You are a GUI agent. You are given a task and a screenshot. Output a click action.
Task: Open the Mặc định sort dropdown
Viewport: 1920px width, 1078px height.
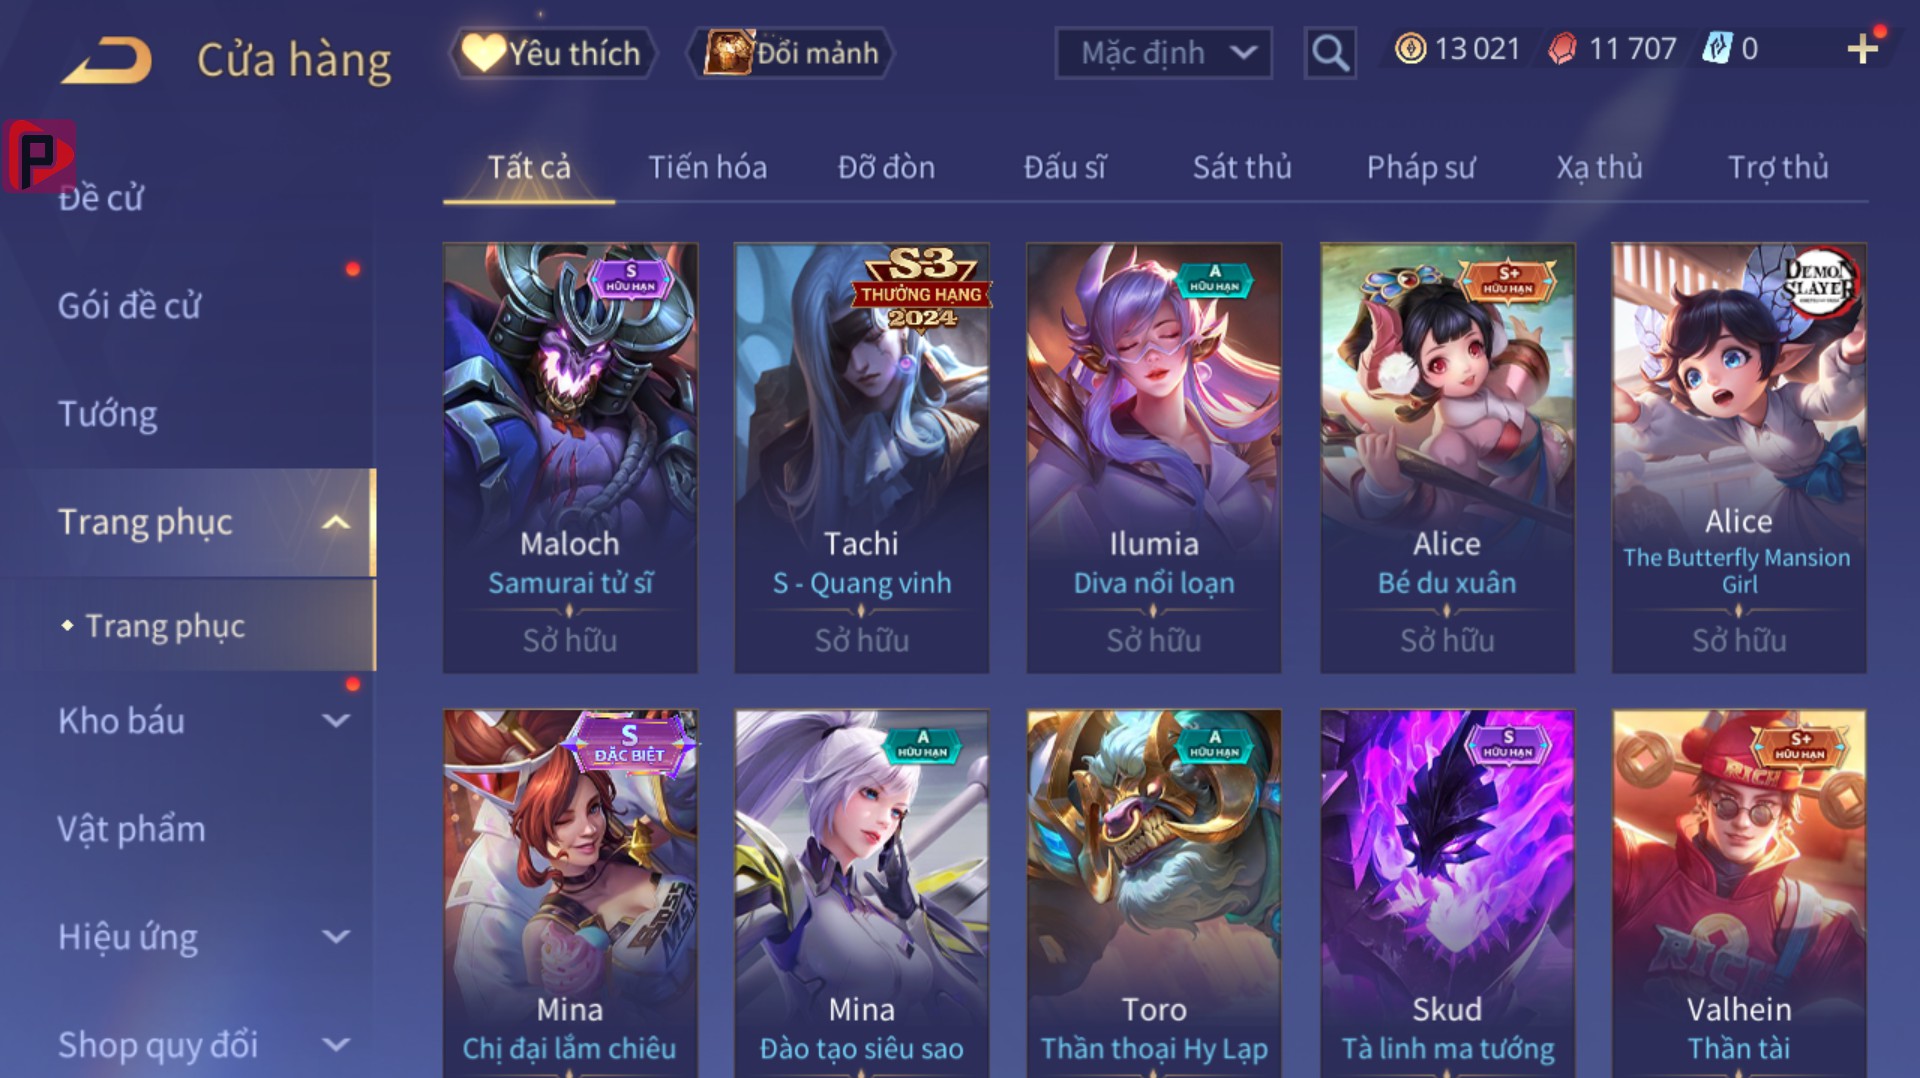coord(1164,53)
